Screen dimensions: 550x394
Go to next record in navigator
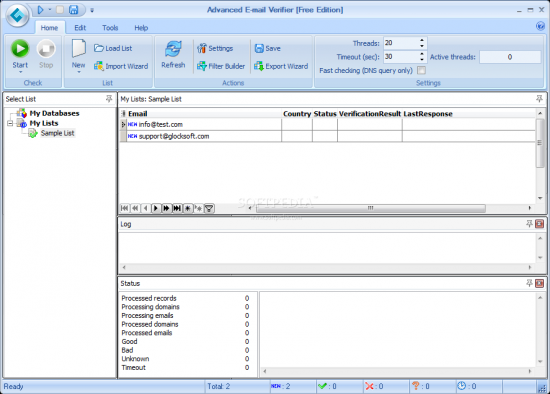tap(156, 208)
